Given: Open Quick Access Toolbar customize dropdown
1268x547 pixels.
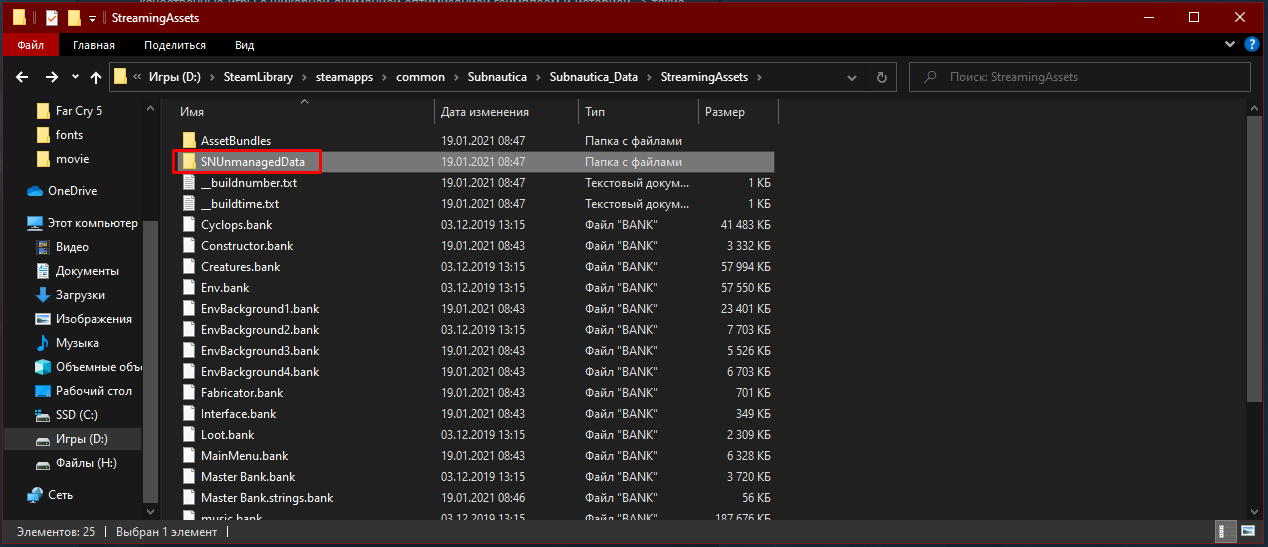Looking at the screenshot, I should [92, 18].
